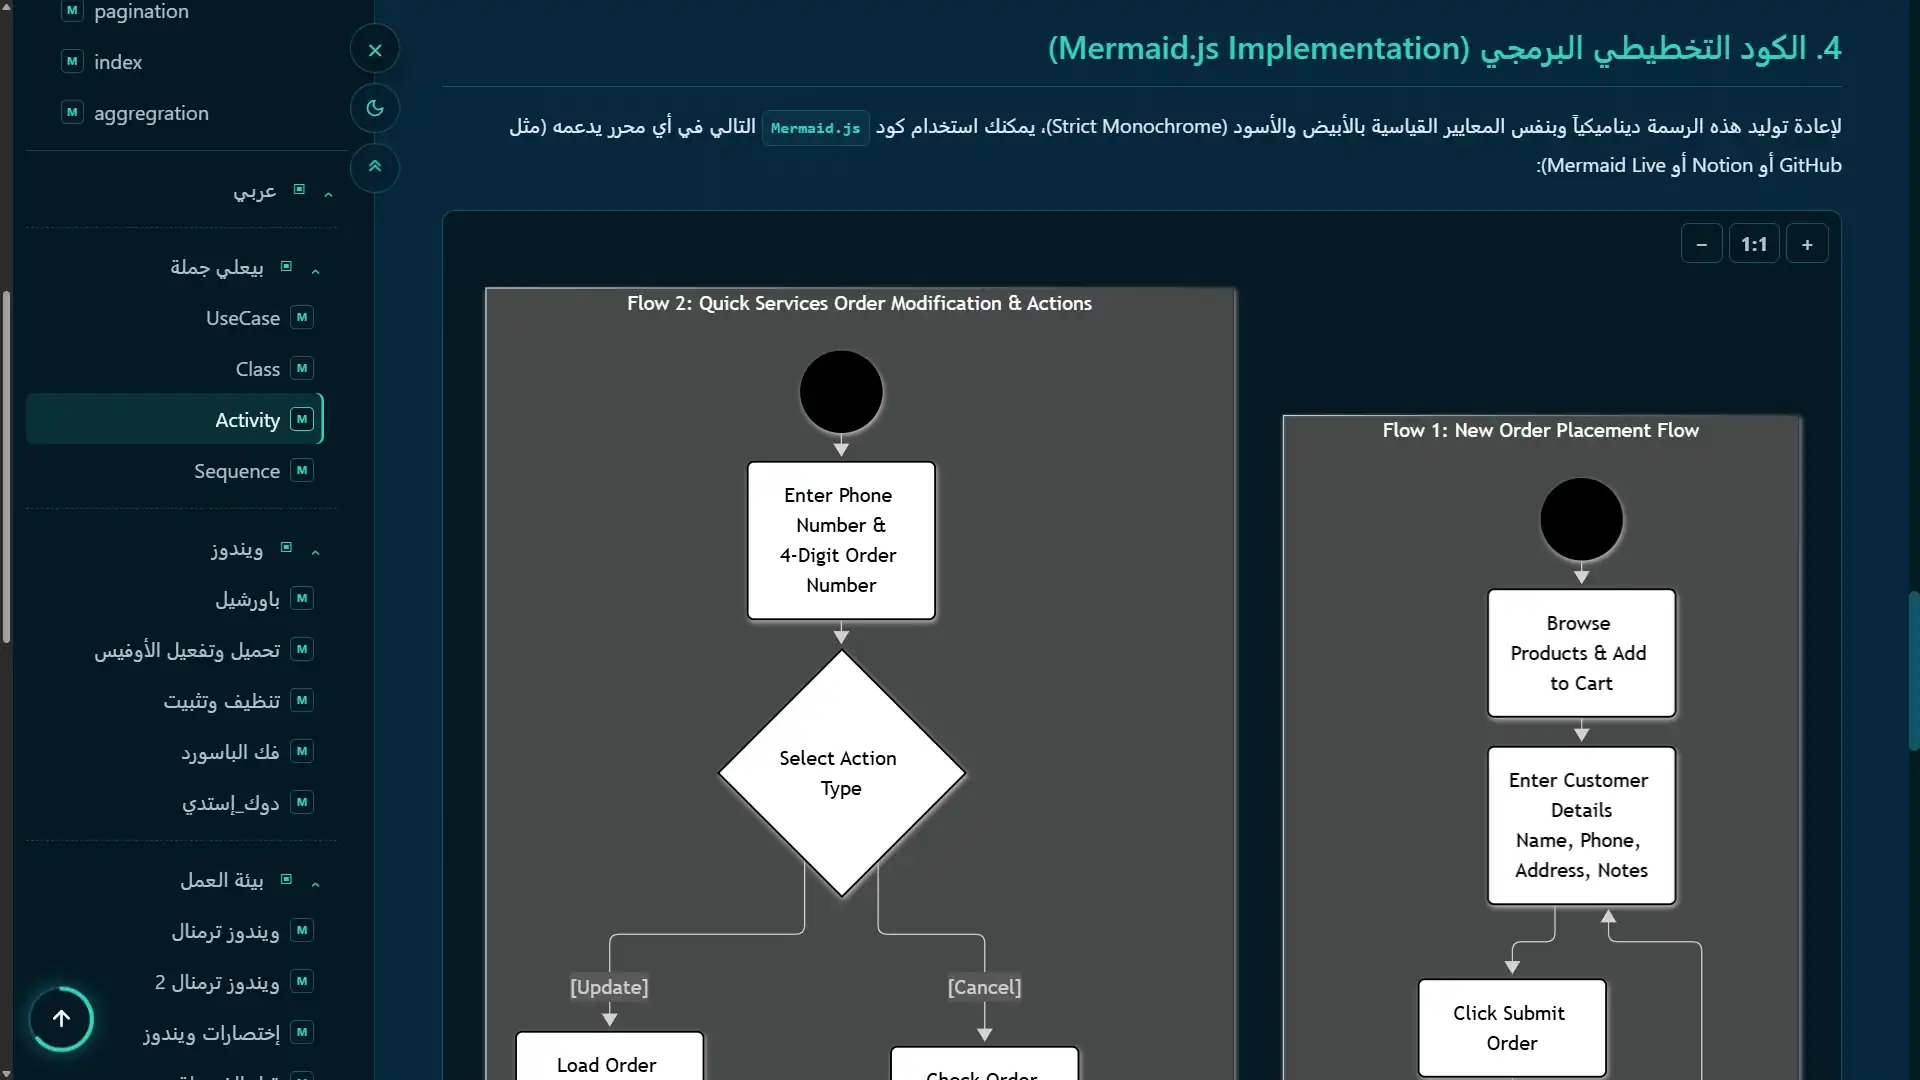Open the ويندوز ترمنال 2 page
The width and height of the screenshot is (1920, 1080).
(217, 982)
